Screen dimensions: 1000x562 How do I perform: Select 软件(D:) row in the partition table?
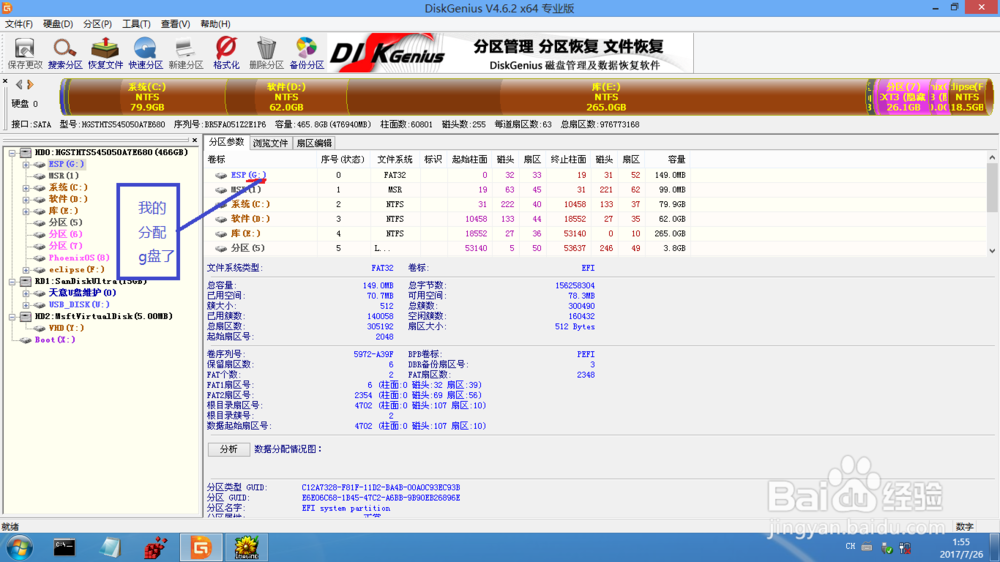tap(446, 219)
